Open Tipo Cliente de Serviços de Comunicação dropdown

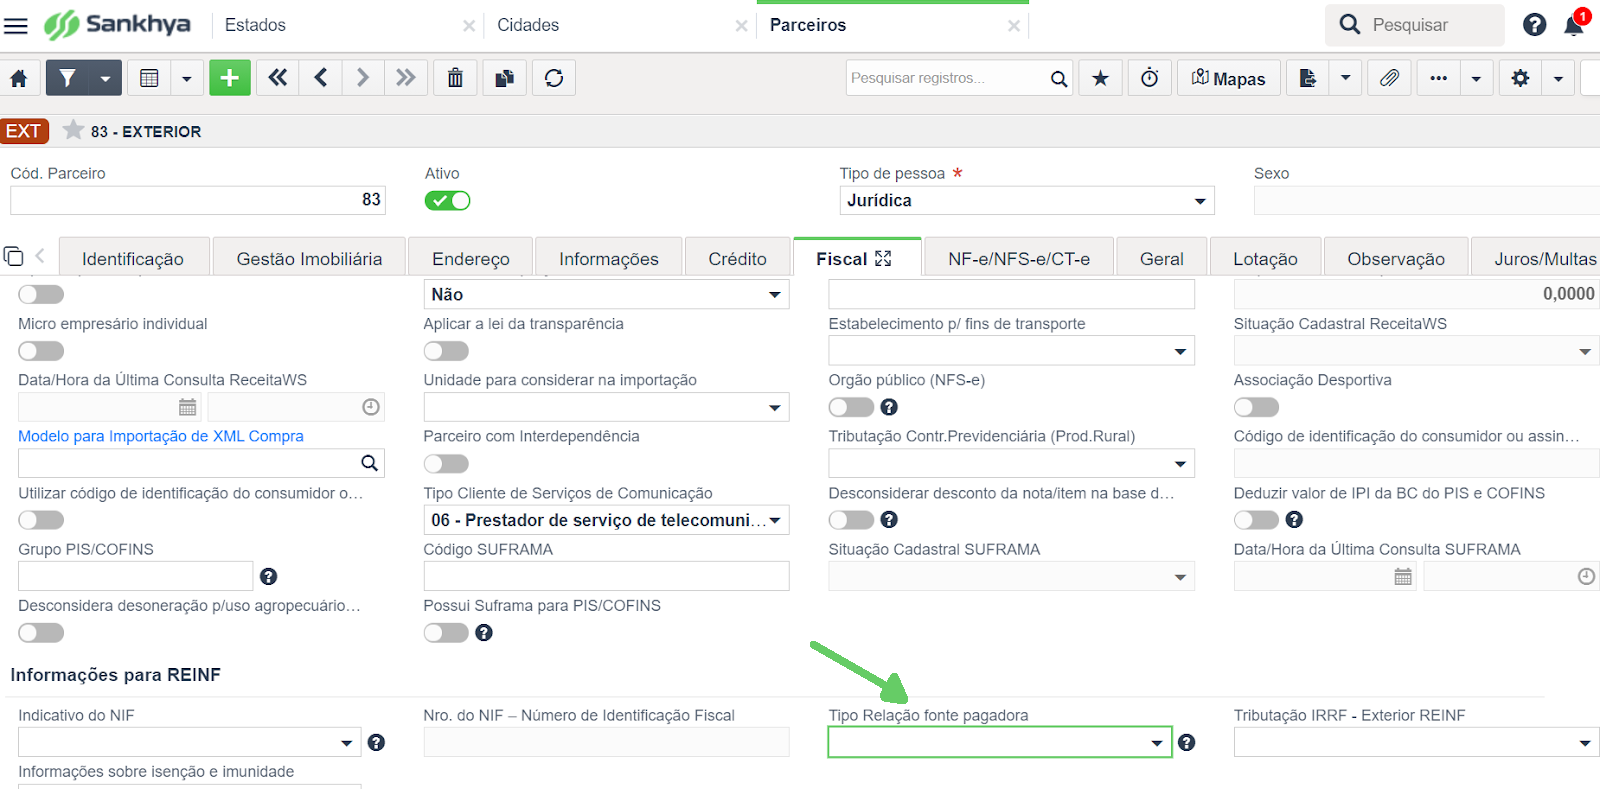pos(606,520)
